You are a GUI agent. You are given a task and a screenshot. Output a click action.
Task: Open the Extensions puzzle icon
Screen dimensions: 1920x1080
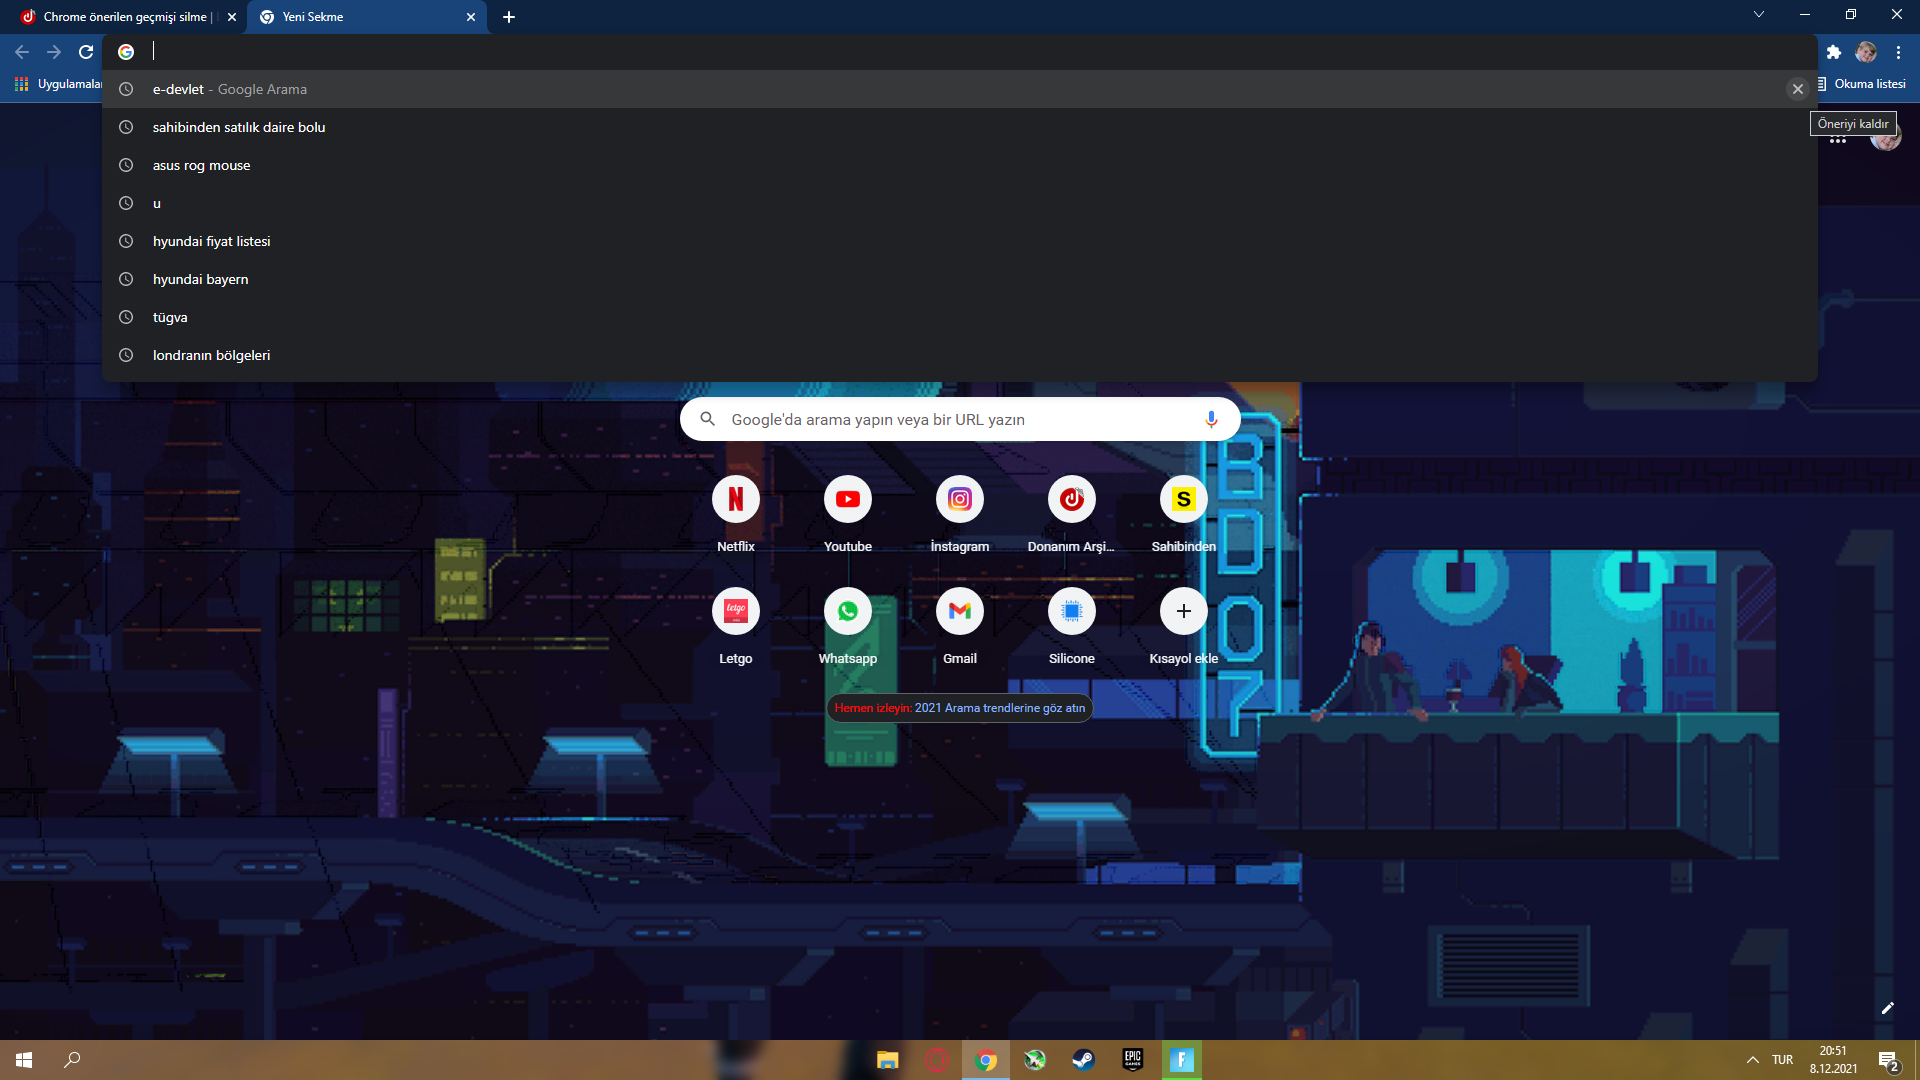tap(1833, 52)
